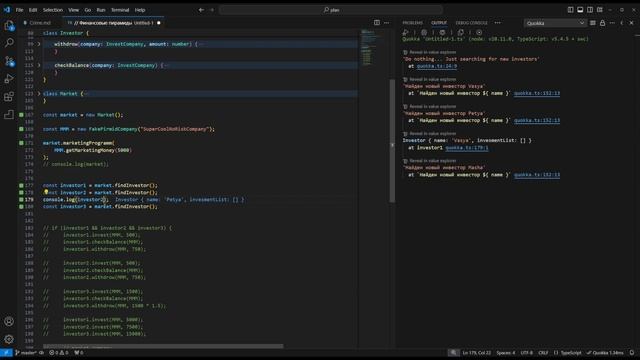Screen dimensions: 640x360
Task: Show more panel tabs via the ellipsis
Action: [x=497, y=23]
